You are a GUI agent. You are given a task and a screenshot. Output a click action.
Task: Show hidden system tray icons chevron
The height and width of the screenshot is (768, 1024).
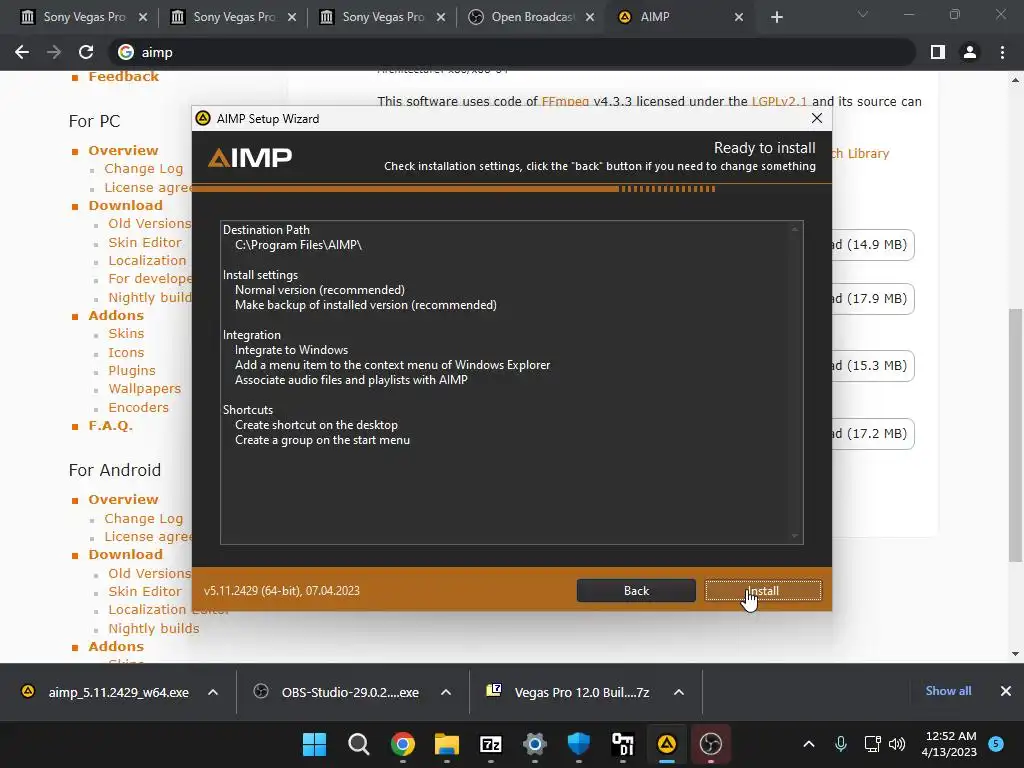pyautogui.click(x=808, y=744)
